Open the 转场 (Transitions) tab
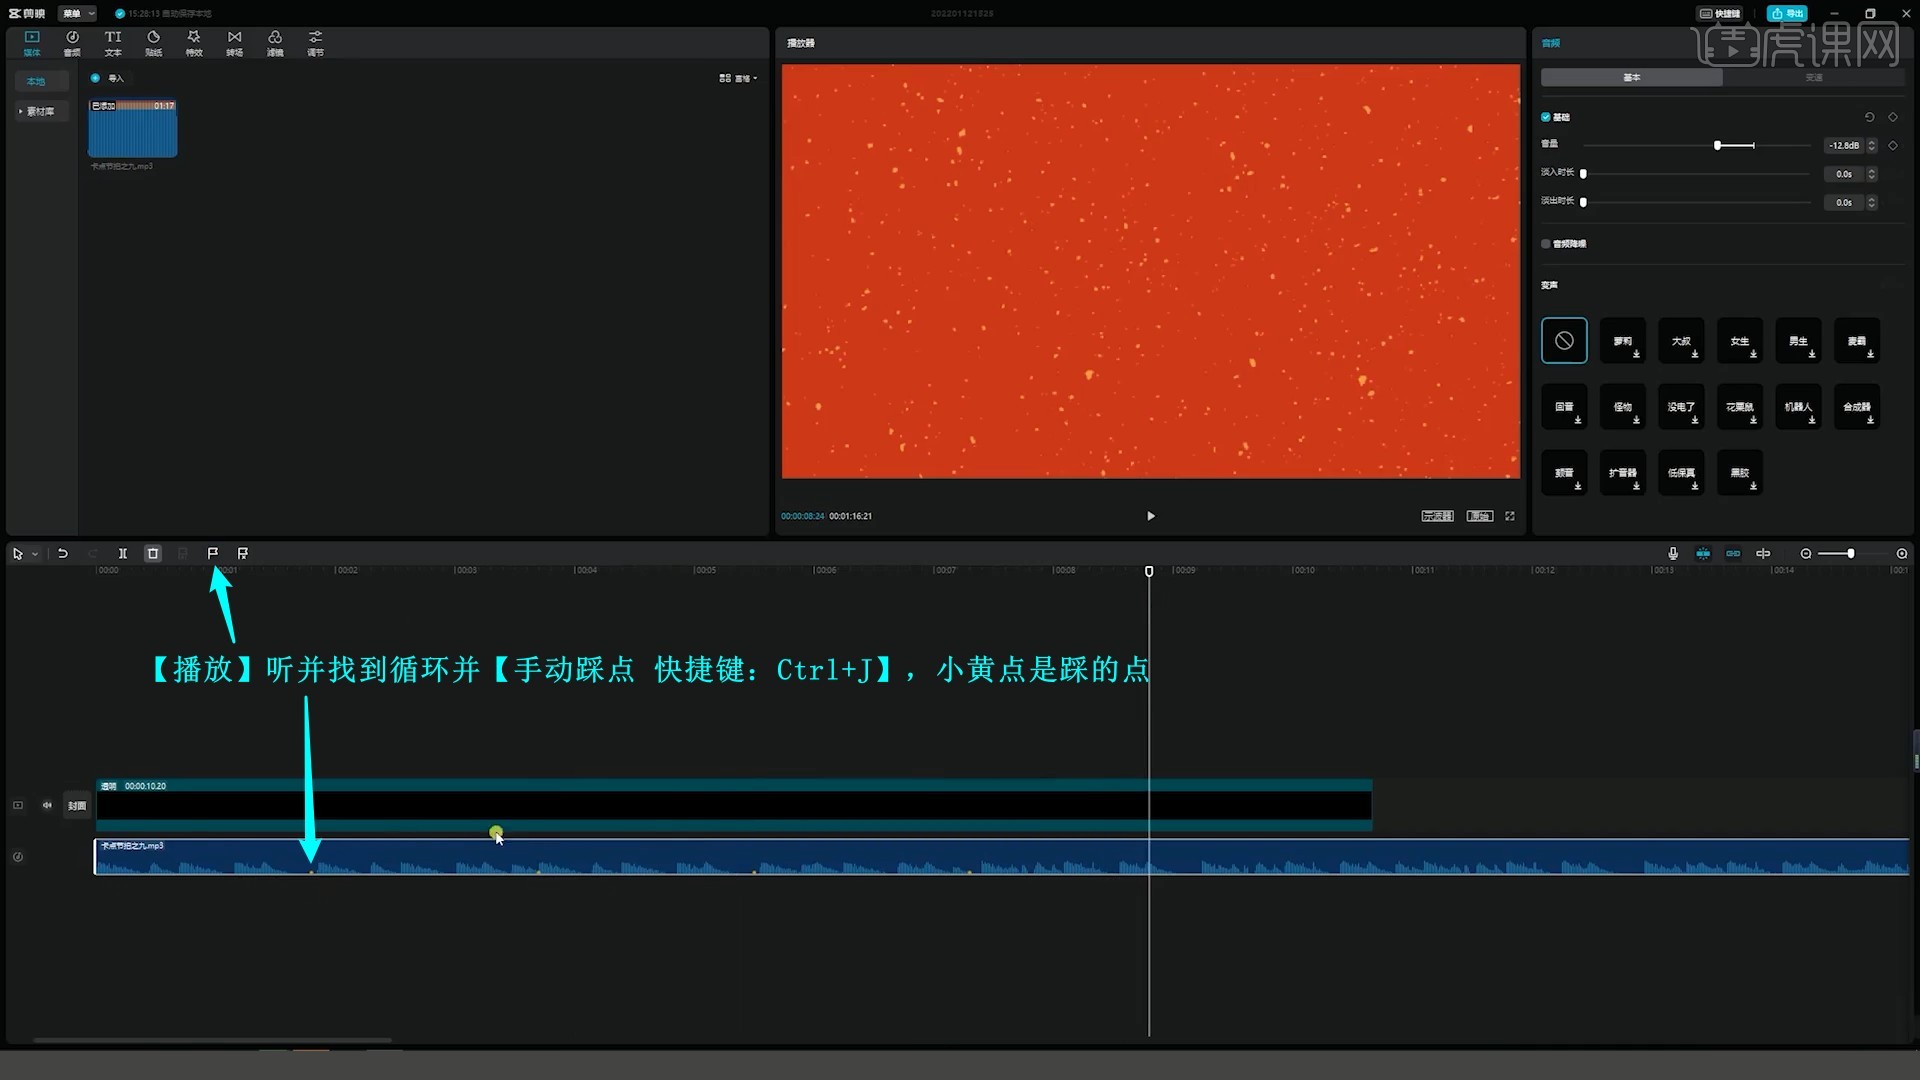This screenshot has width=1920, height=1080. (234, 43)
